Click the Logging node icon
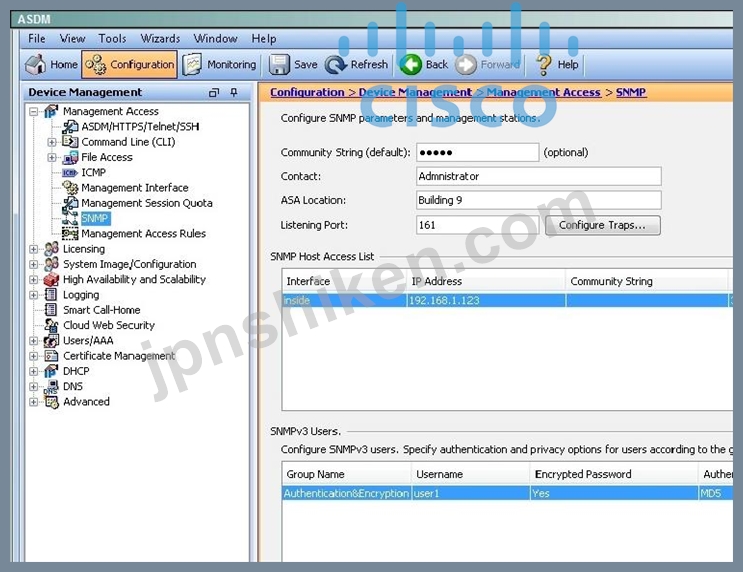 [51, 295]
